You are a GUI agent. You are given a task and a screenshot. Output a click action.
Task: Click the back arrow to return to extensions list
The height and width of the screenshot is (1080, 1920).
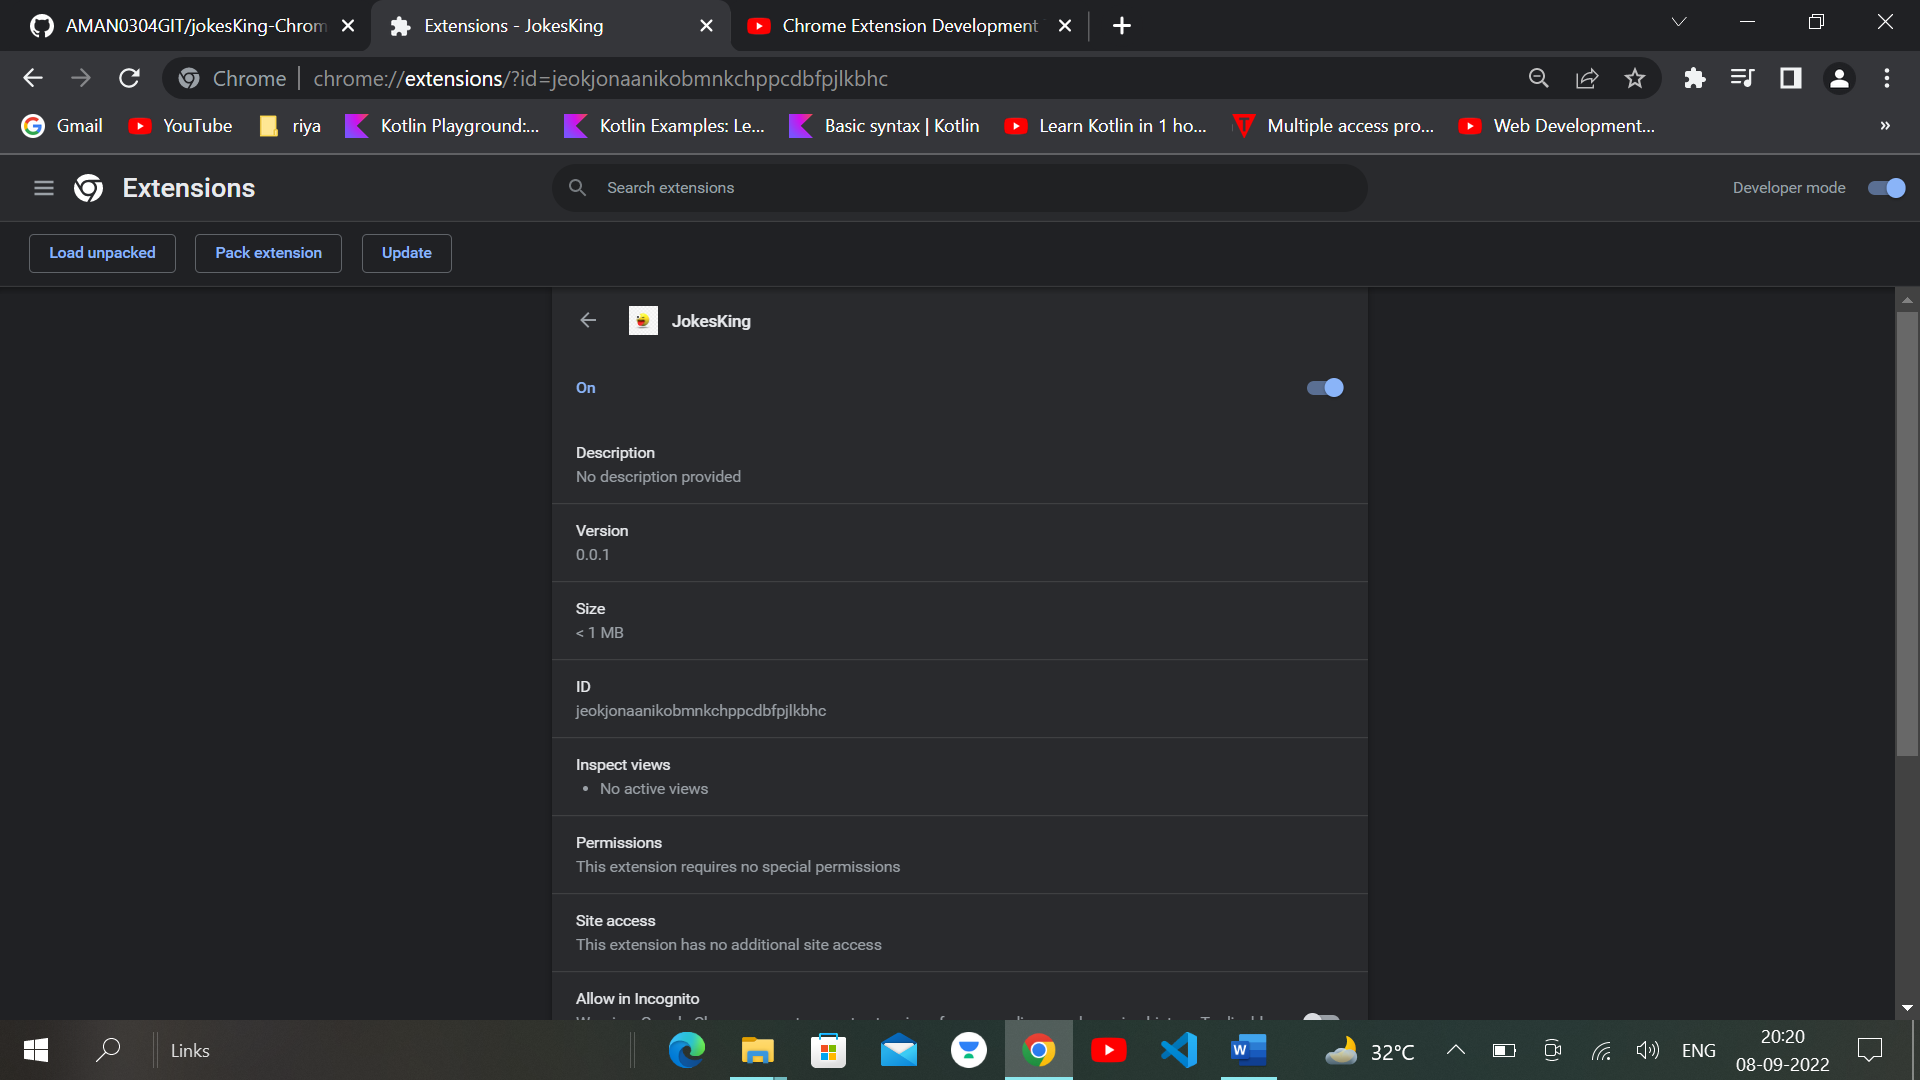(x=587, y=320)
